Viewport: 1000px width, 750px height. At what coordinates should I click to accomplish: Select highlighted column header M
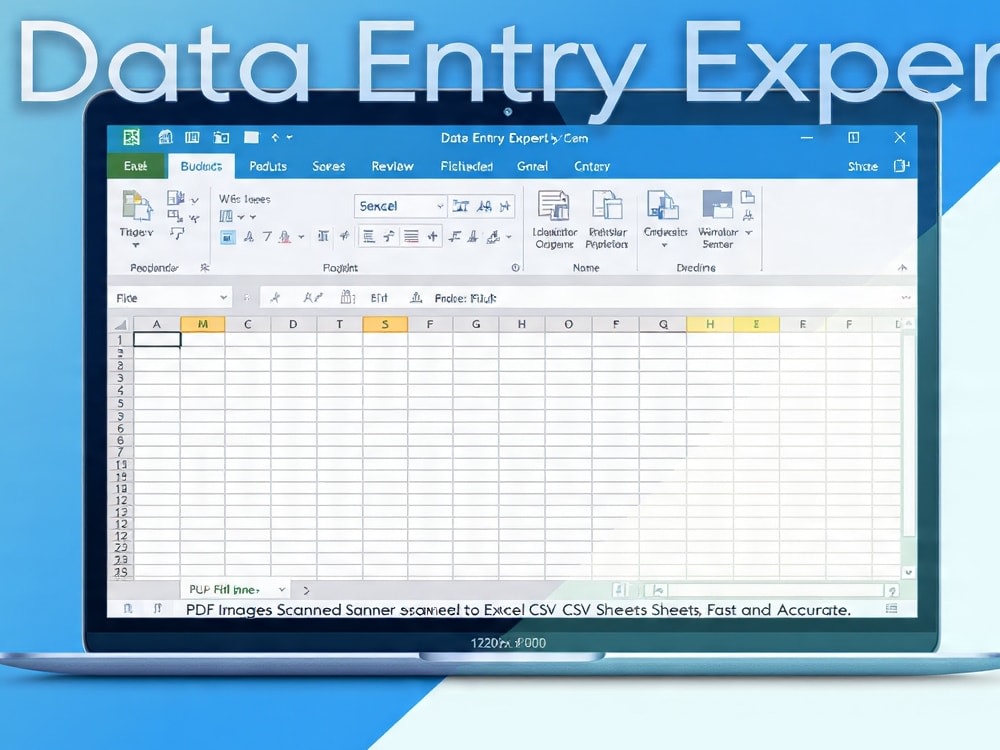click(203, 324)
